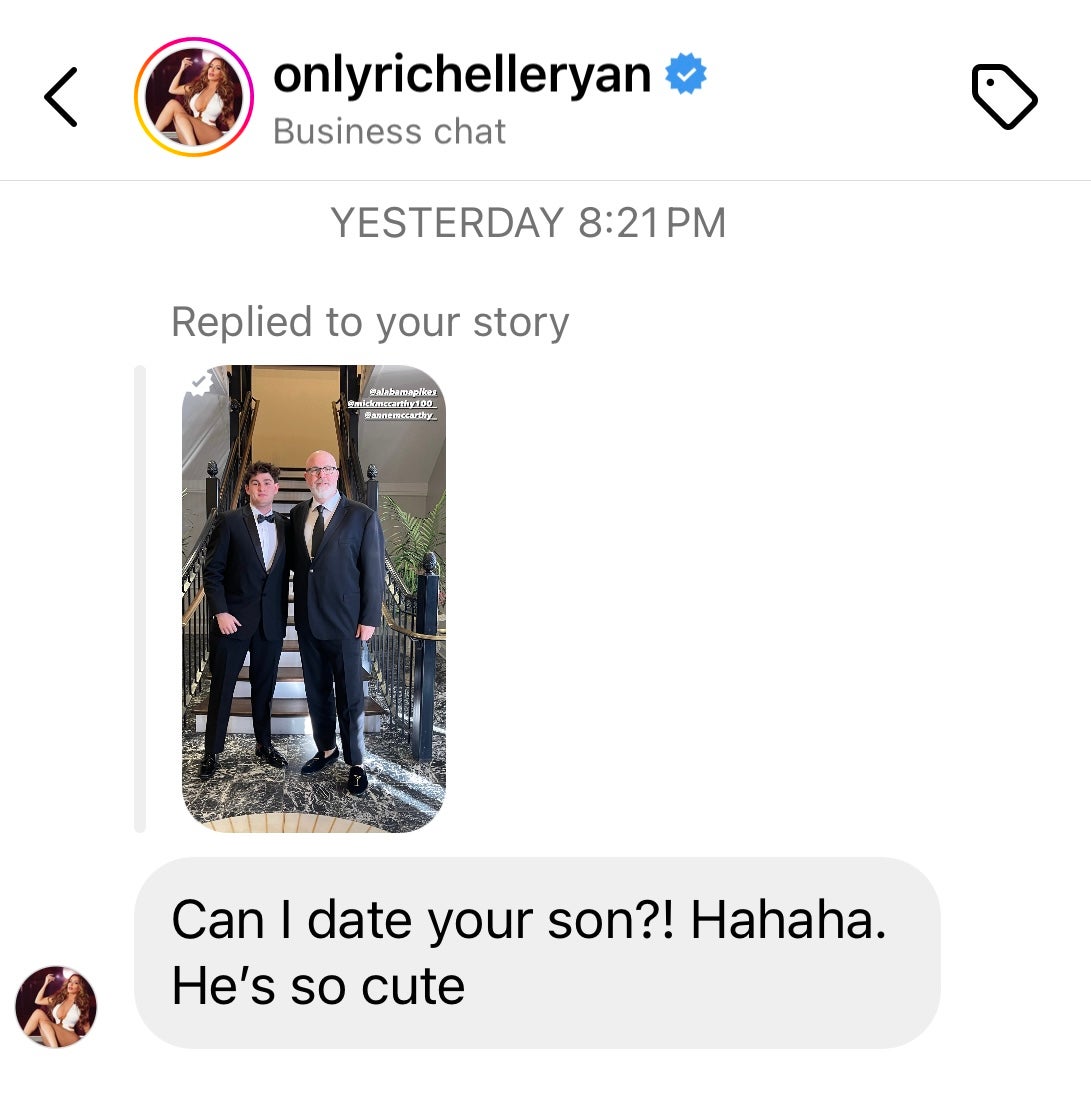
Task: Tap the younger man in story photo
Action: [246, 616]
